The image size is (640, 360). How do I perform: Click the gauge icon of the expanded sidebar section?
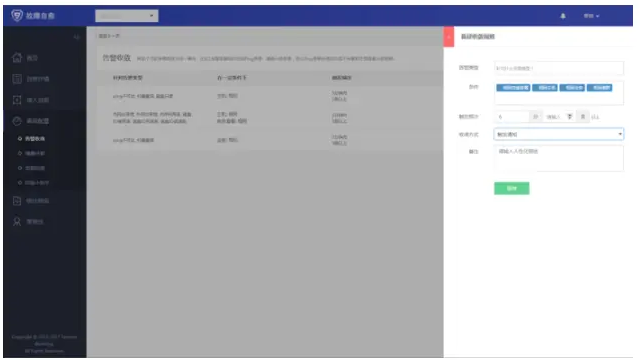17,121
